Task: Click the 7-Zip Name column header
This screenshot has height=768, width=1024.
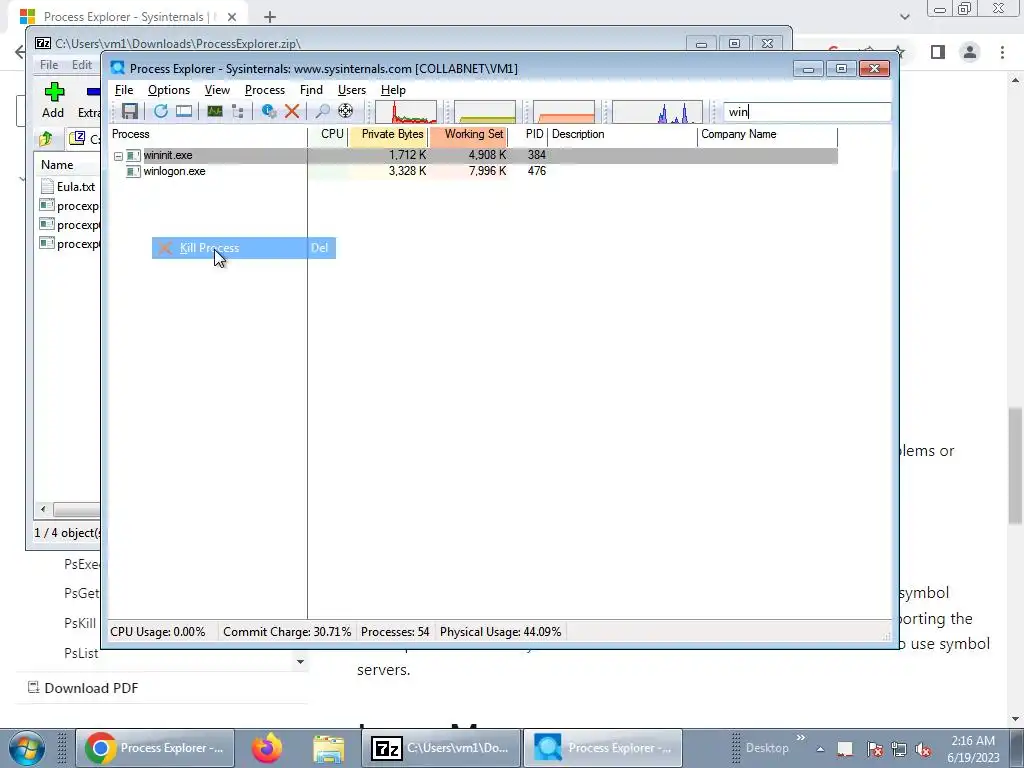Action: click(x=68, y=165)
